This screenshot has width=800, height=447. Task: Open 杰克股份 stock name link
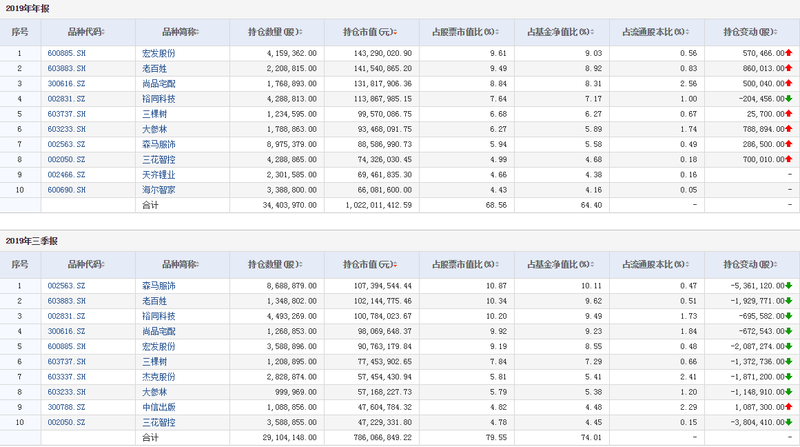159,377
